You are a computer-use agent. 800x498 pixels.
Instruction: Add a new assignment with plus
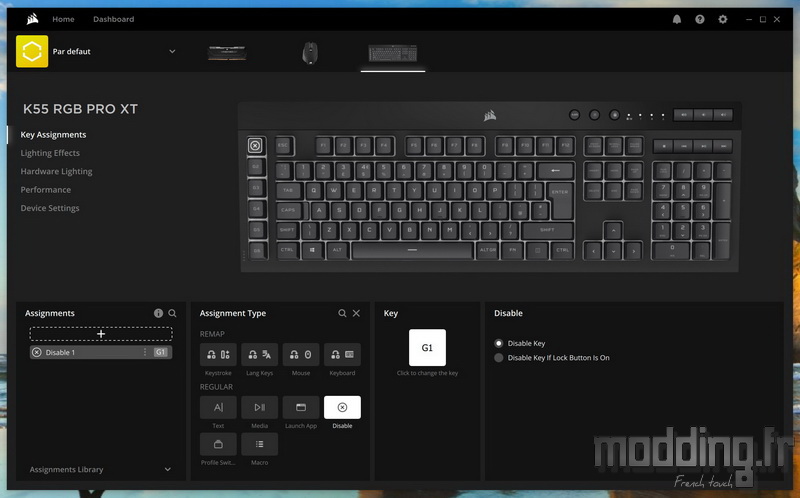[x=101, y=334]
